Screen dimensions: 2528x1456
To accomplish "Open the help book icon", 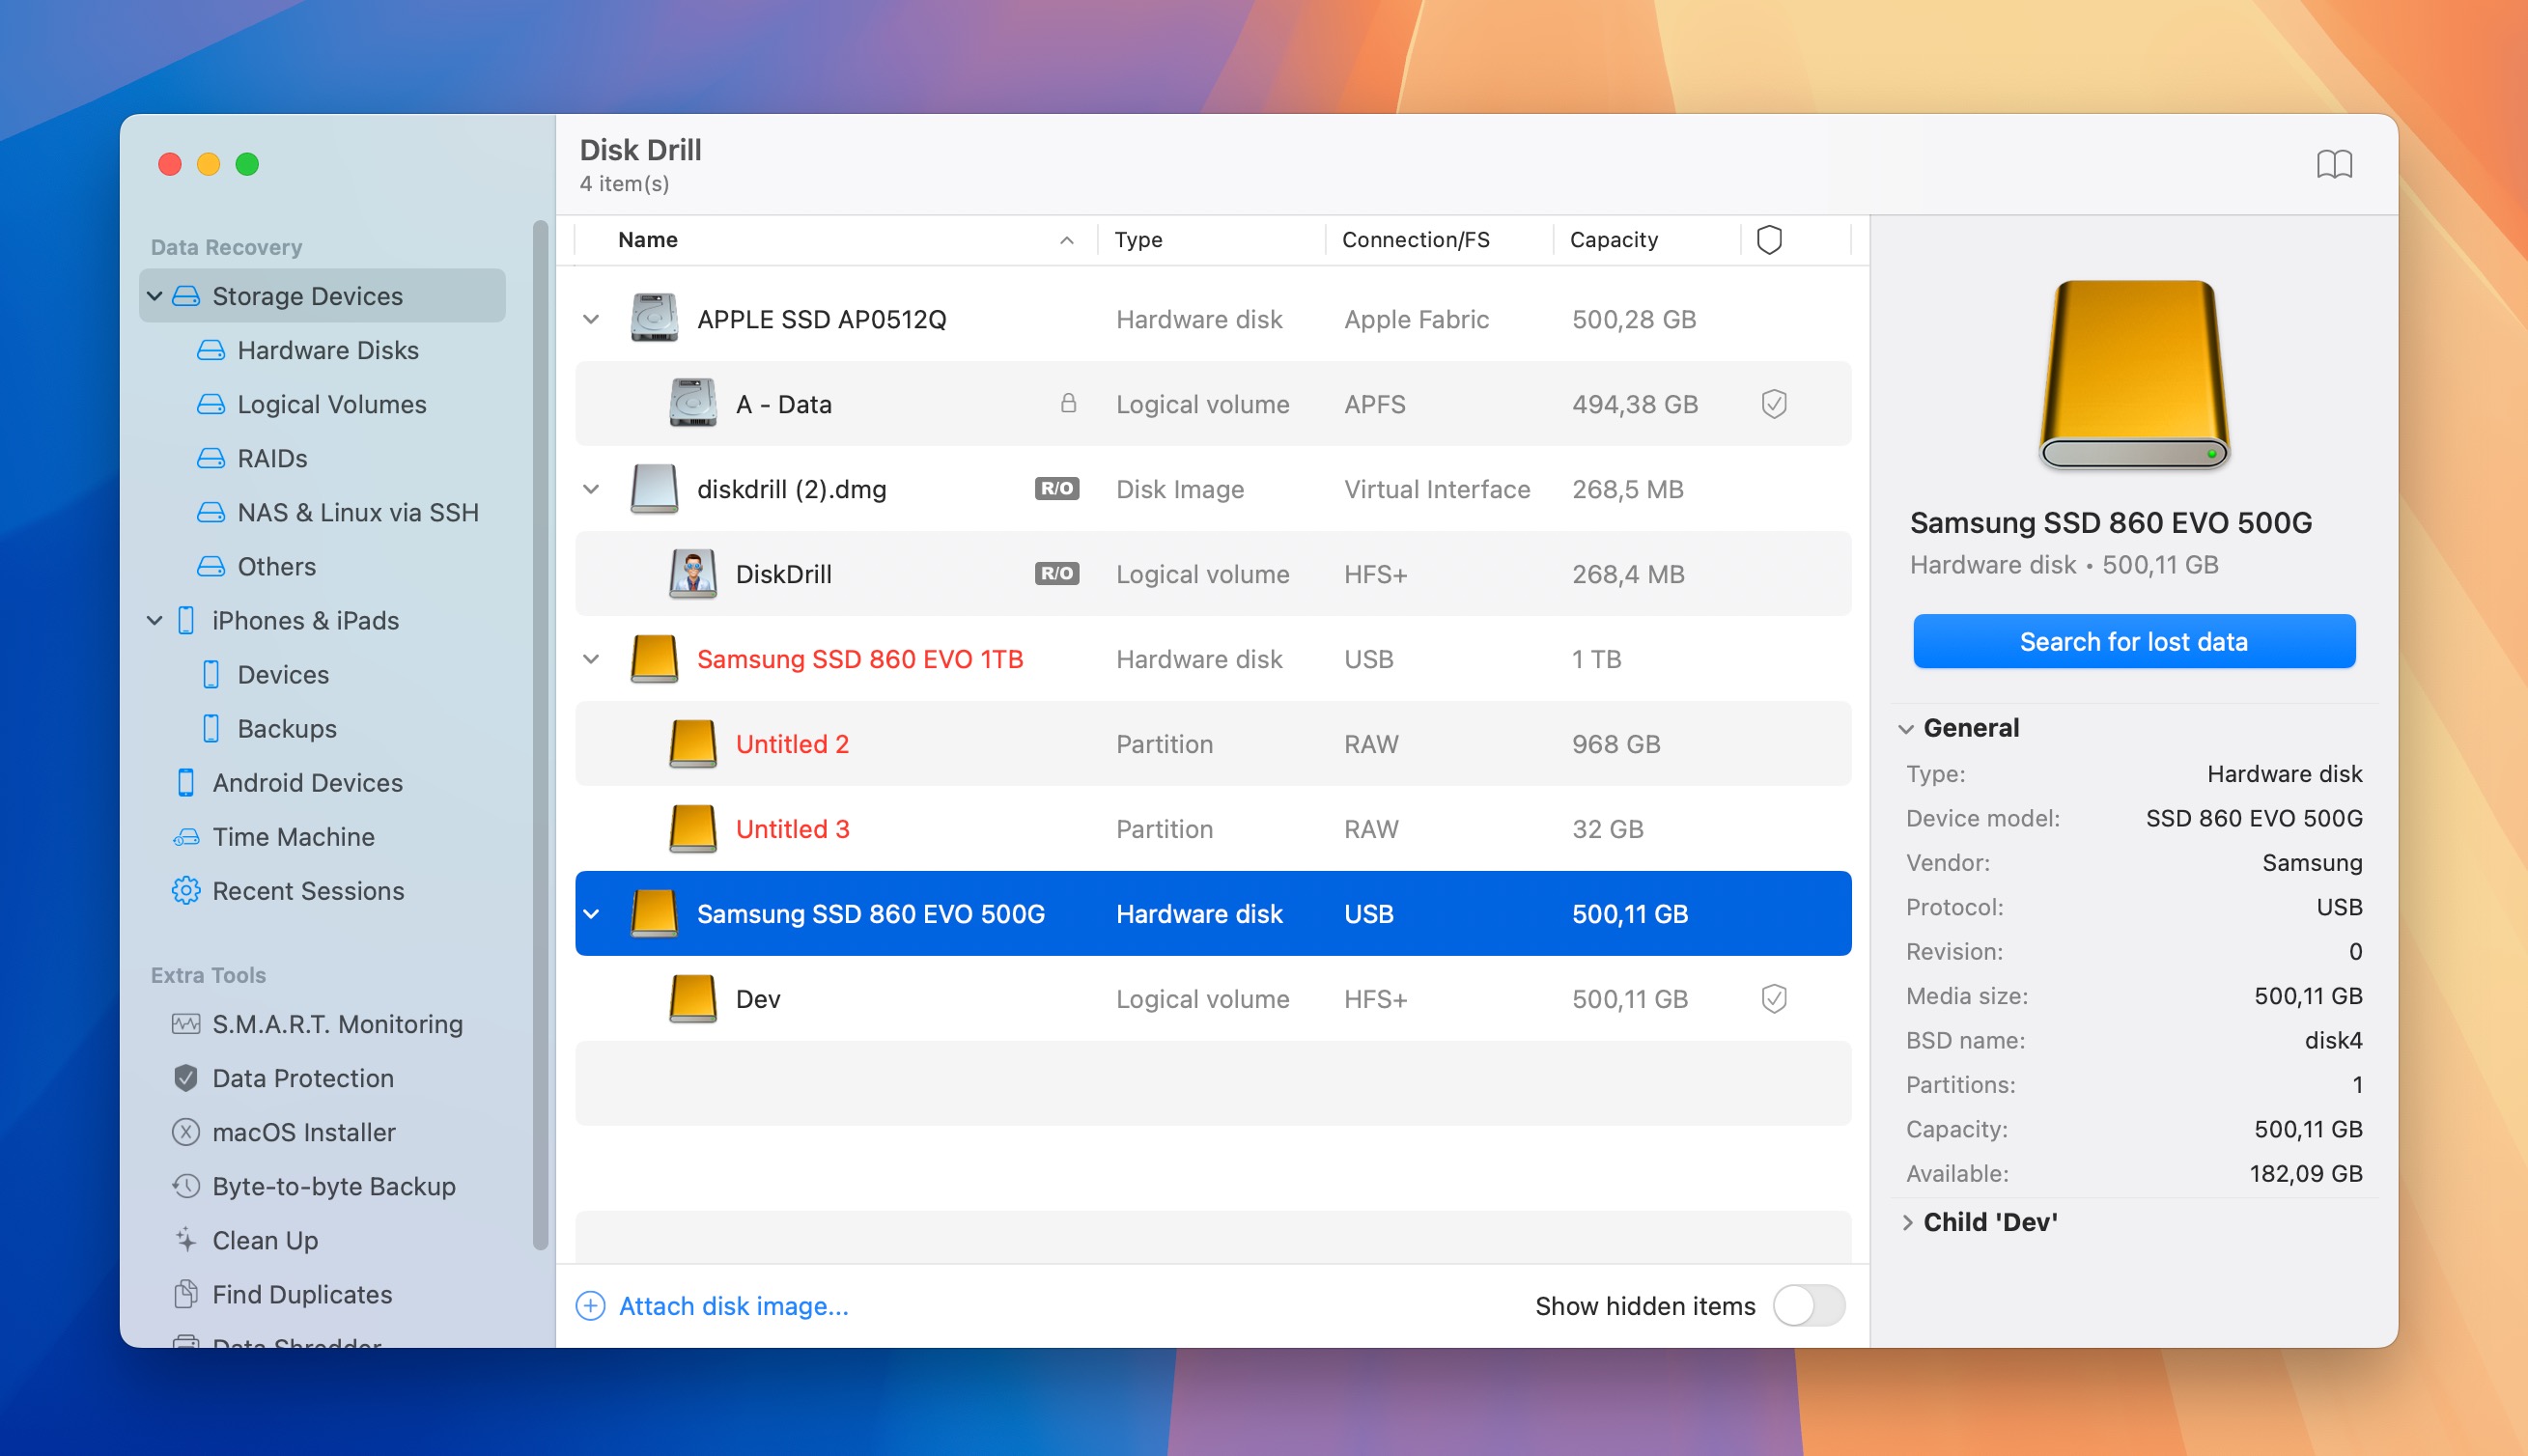I will (x=2334, y=164).
